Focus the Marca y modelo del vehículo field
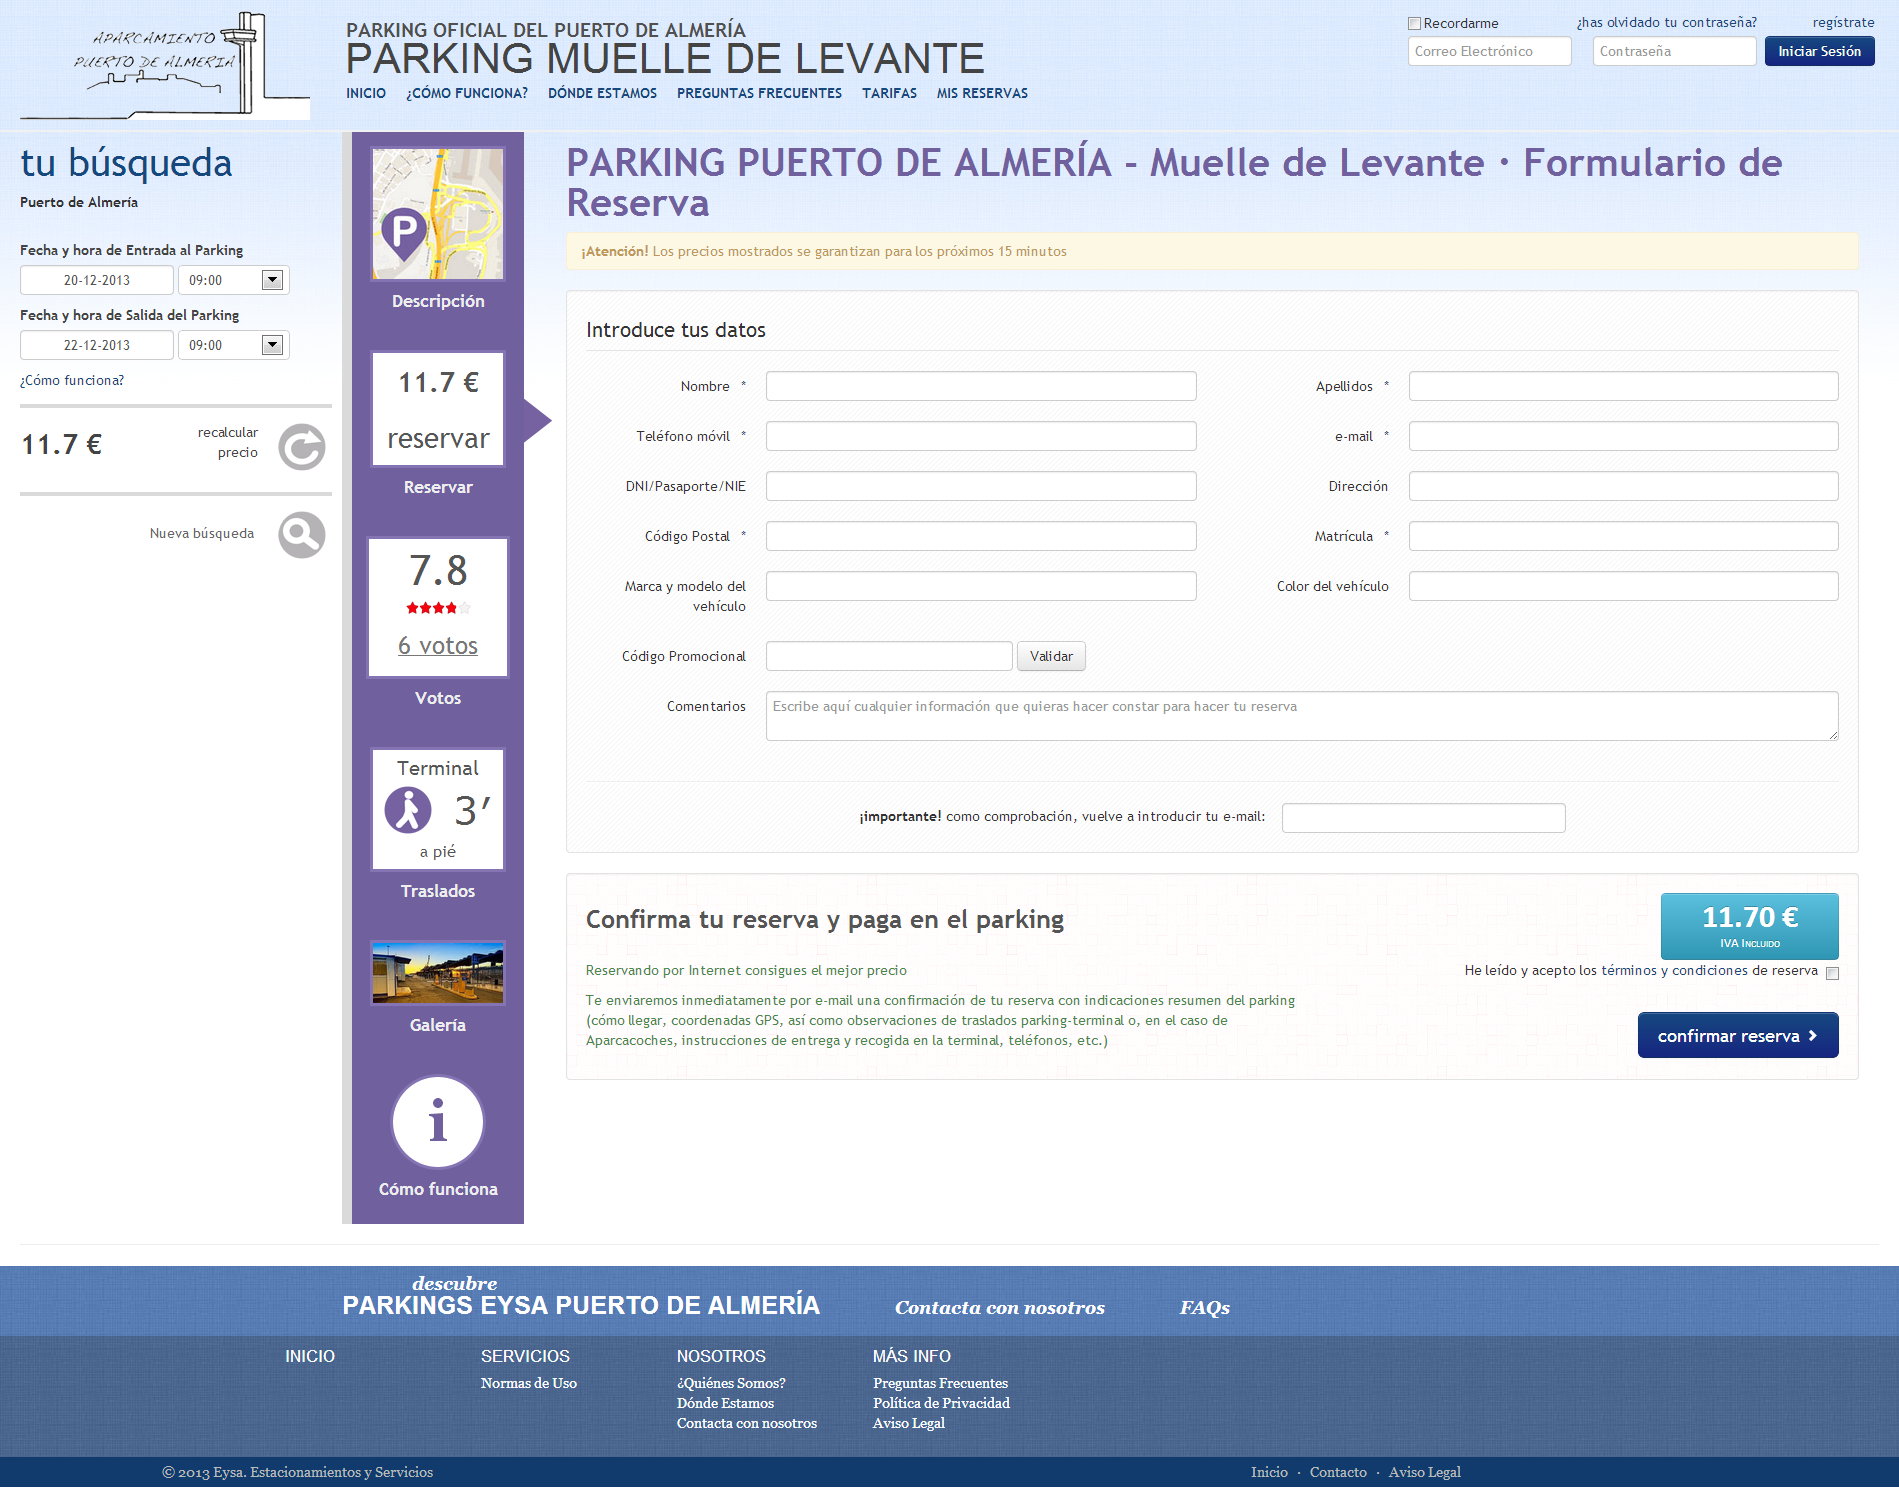Image resolution: width=1899 pixels, height=1489 pixels. [981, 586]
